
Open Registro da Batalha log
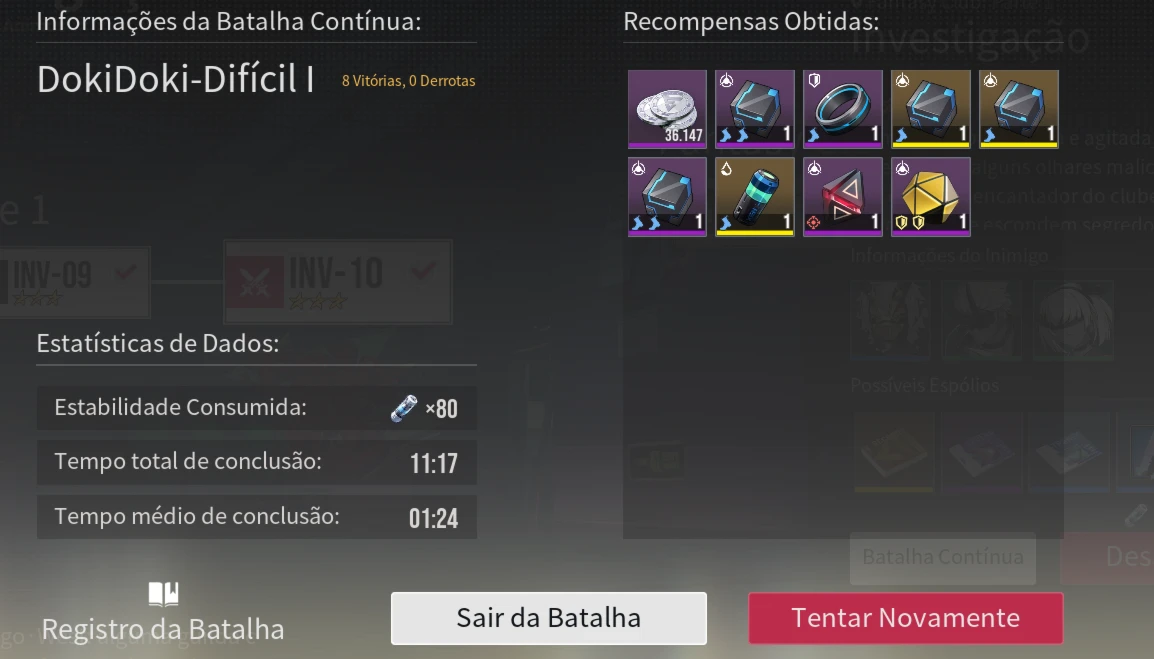tap(163, 630)
